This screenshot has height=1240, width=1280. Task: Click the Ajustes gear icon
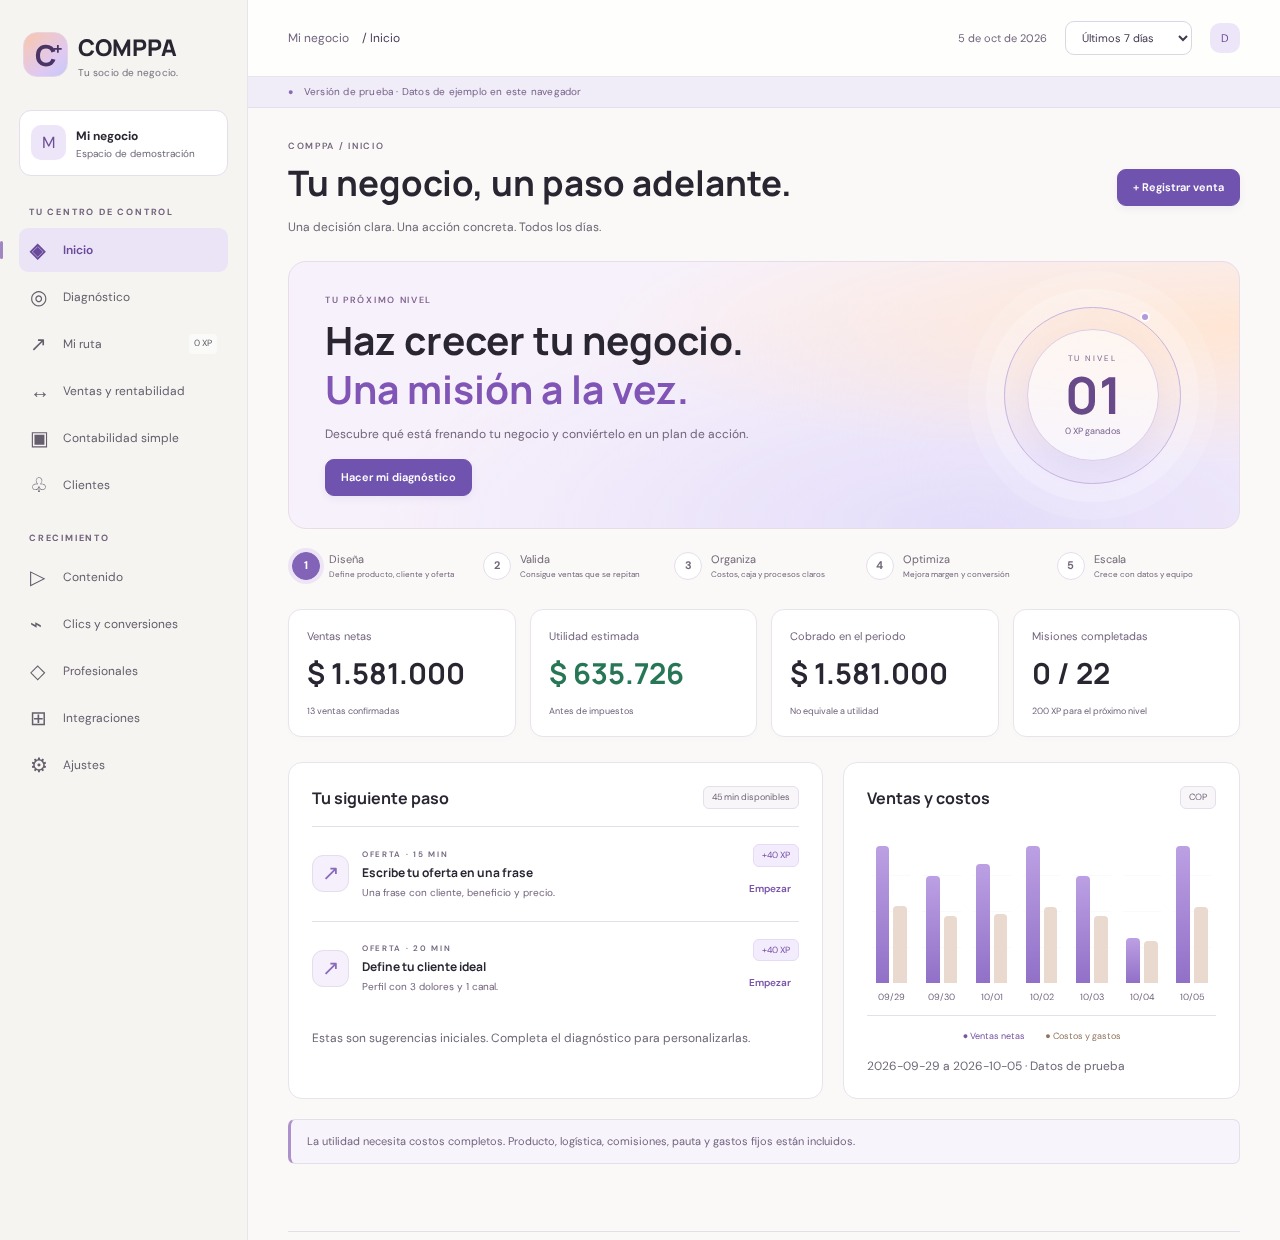point(39,766)
